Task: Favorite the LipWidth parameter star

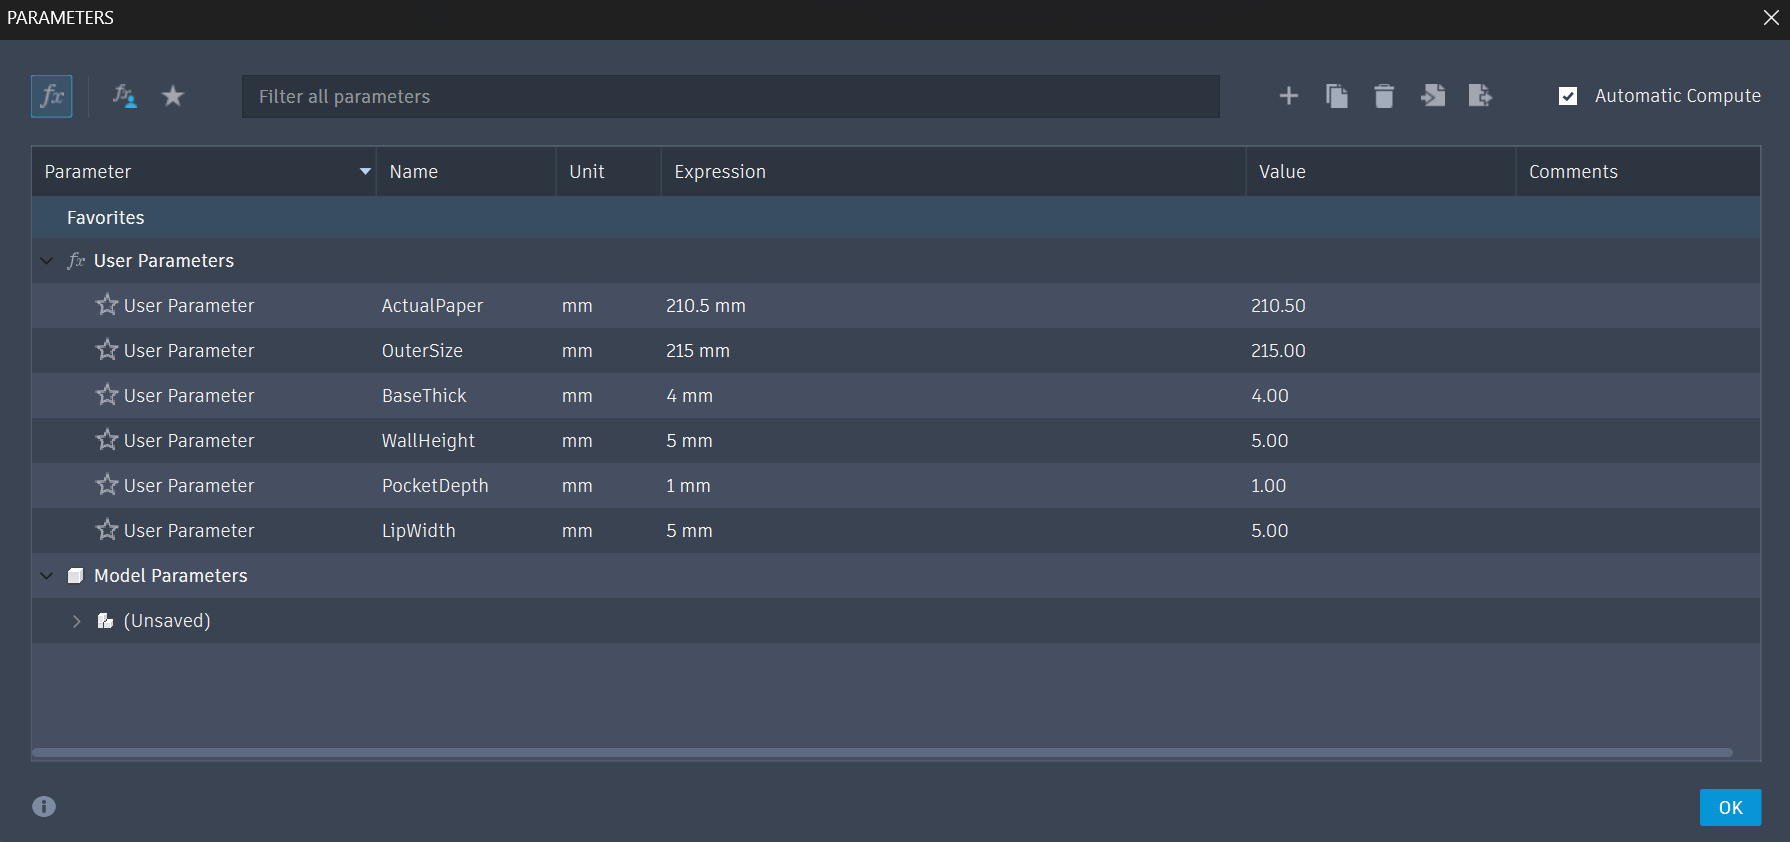Action: point(107,530)
